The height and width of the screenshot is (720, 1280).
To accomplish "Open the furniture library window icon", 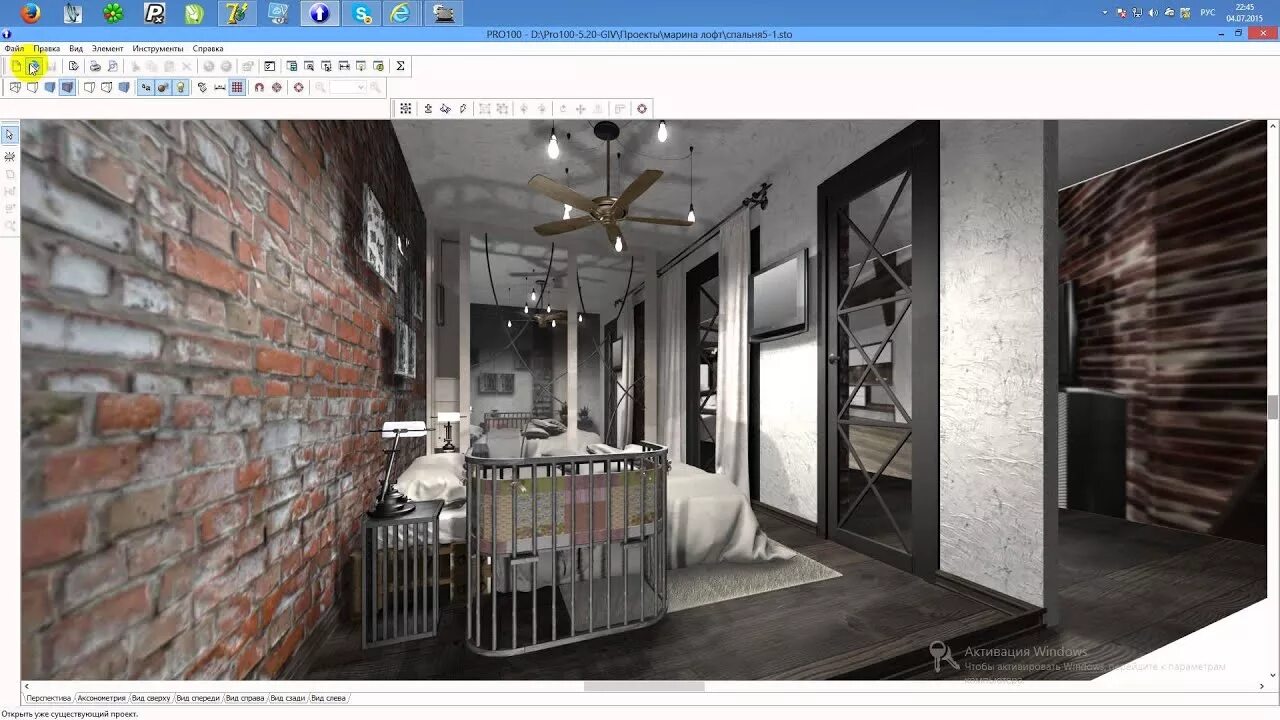I will pos(291,66).
